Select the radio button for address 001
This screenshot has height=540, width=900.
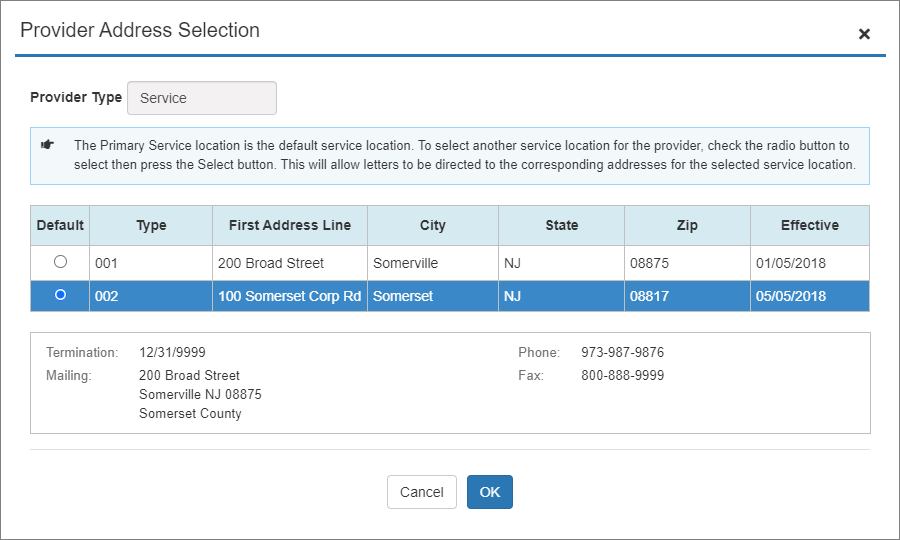click(60, 262)
